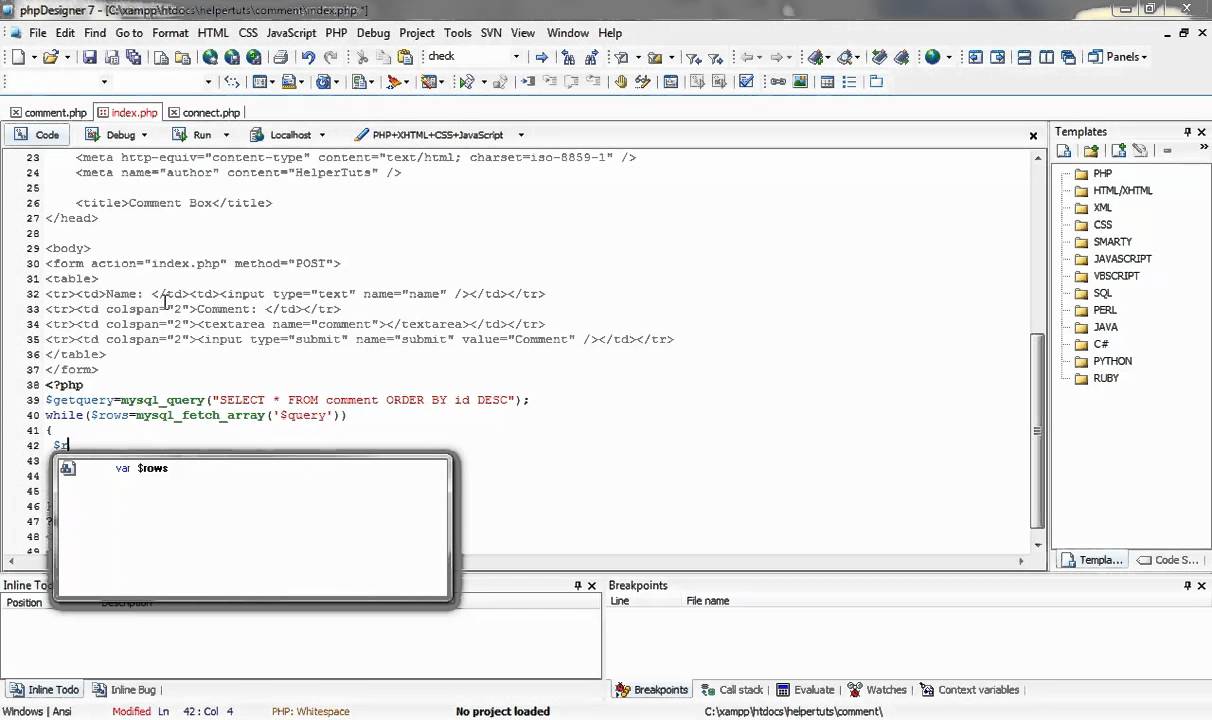Click the Redo arrow icon
The image size is (1212, 720).
(331, 57)
